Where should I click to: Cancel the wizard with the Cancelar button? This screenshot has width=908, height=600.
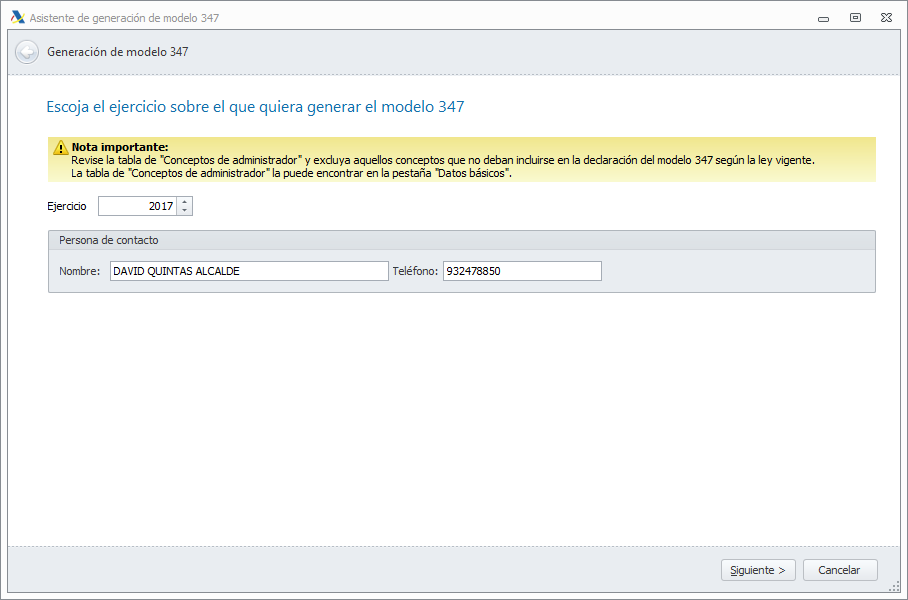[840, 570]
